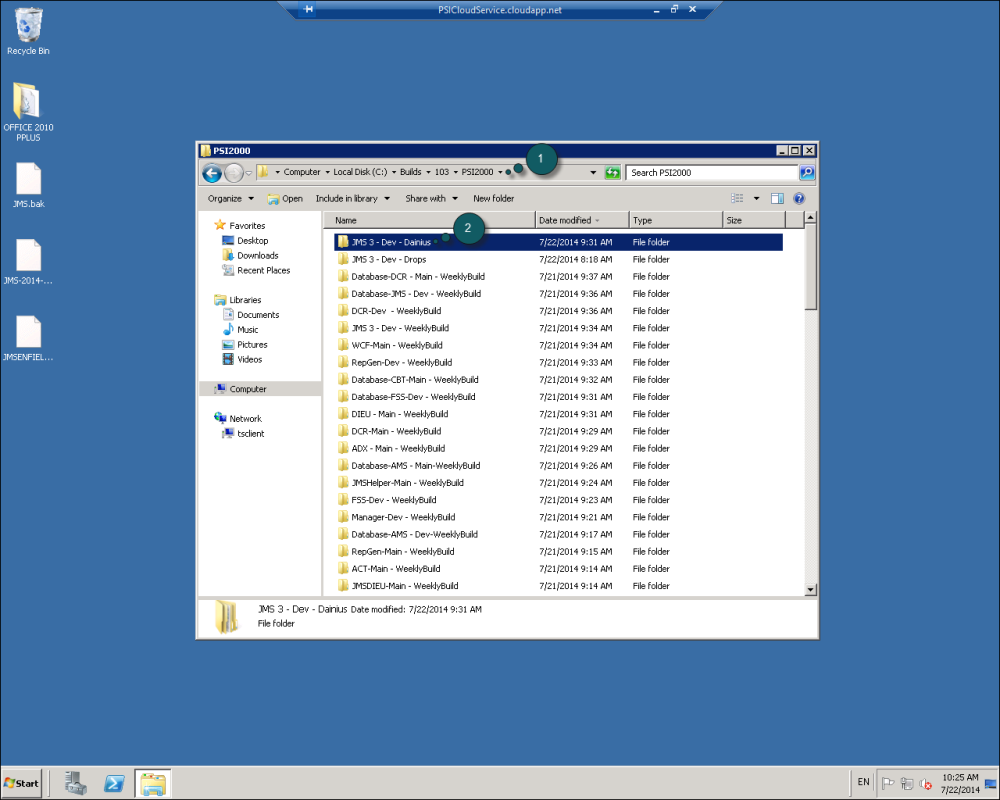Image resolution: width=1000 pixels, height=800 pixels.
Task: Open the view options dropdown arrow
Action: 756,198
